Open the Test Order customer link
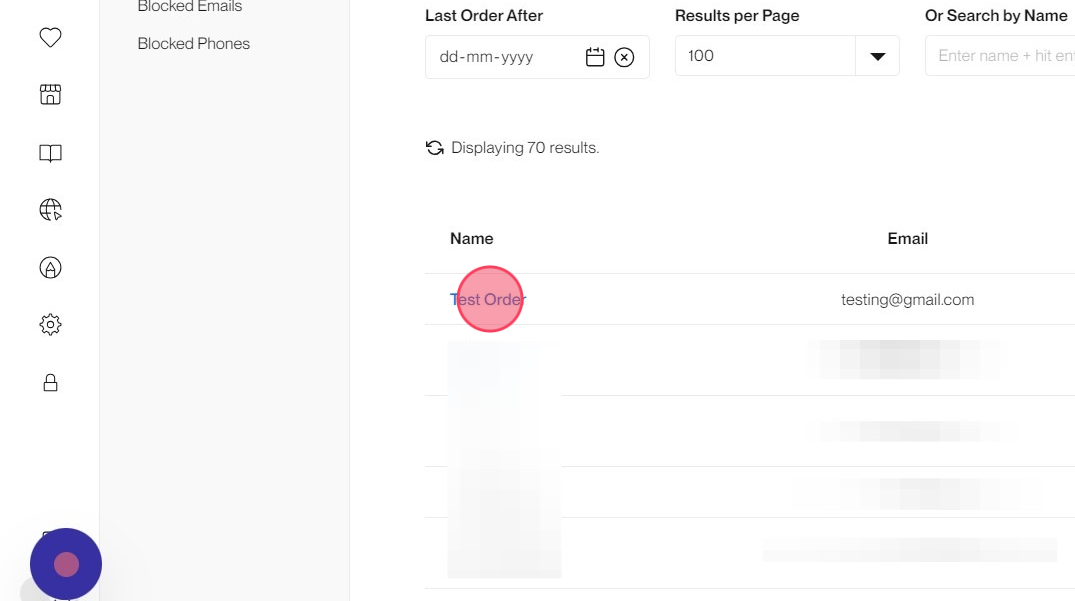 (488, 299)
